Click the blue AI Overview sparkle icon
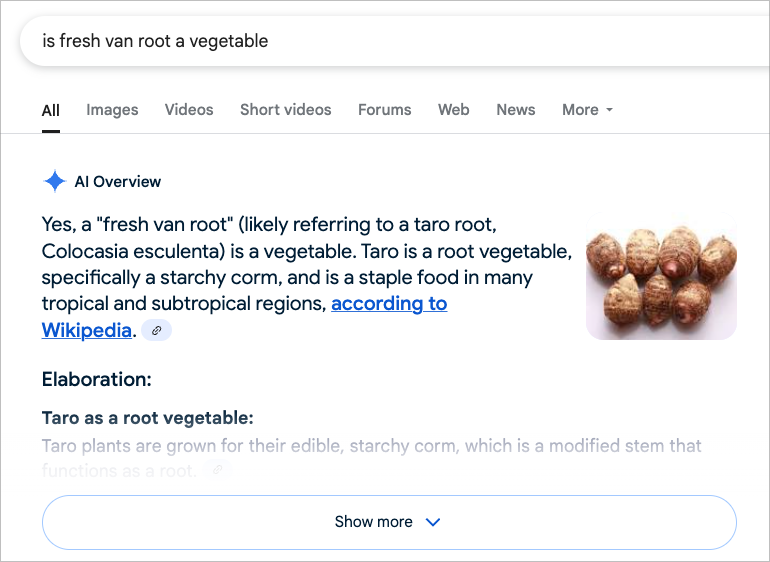The height and width of the screenshot is (562, 770). click(55, 181)
